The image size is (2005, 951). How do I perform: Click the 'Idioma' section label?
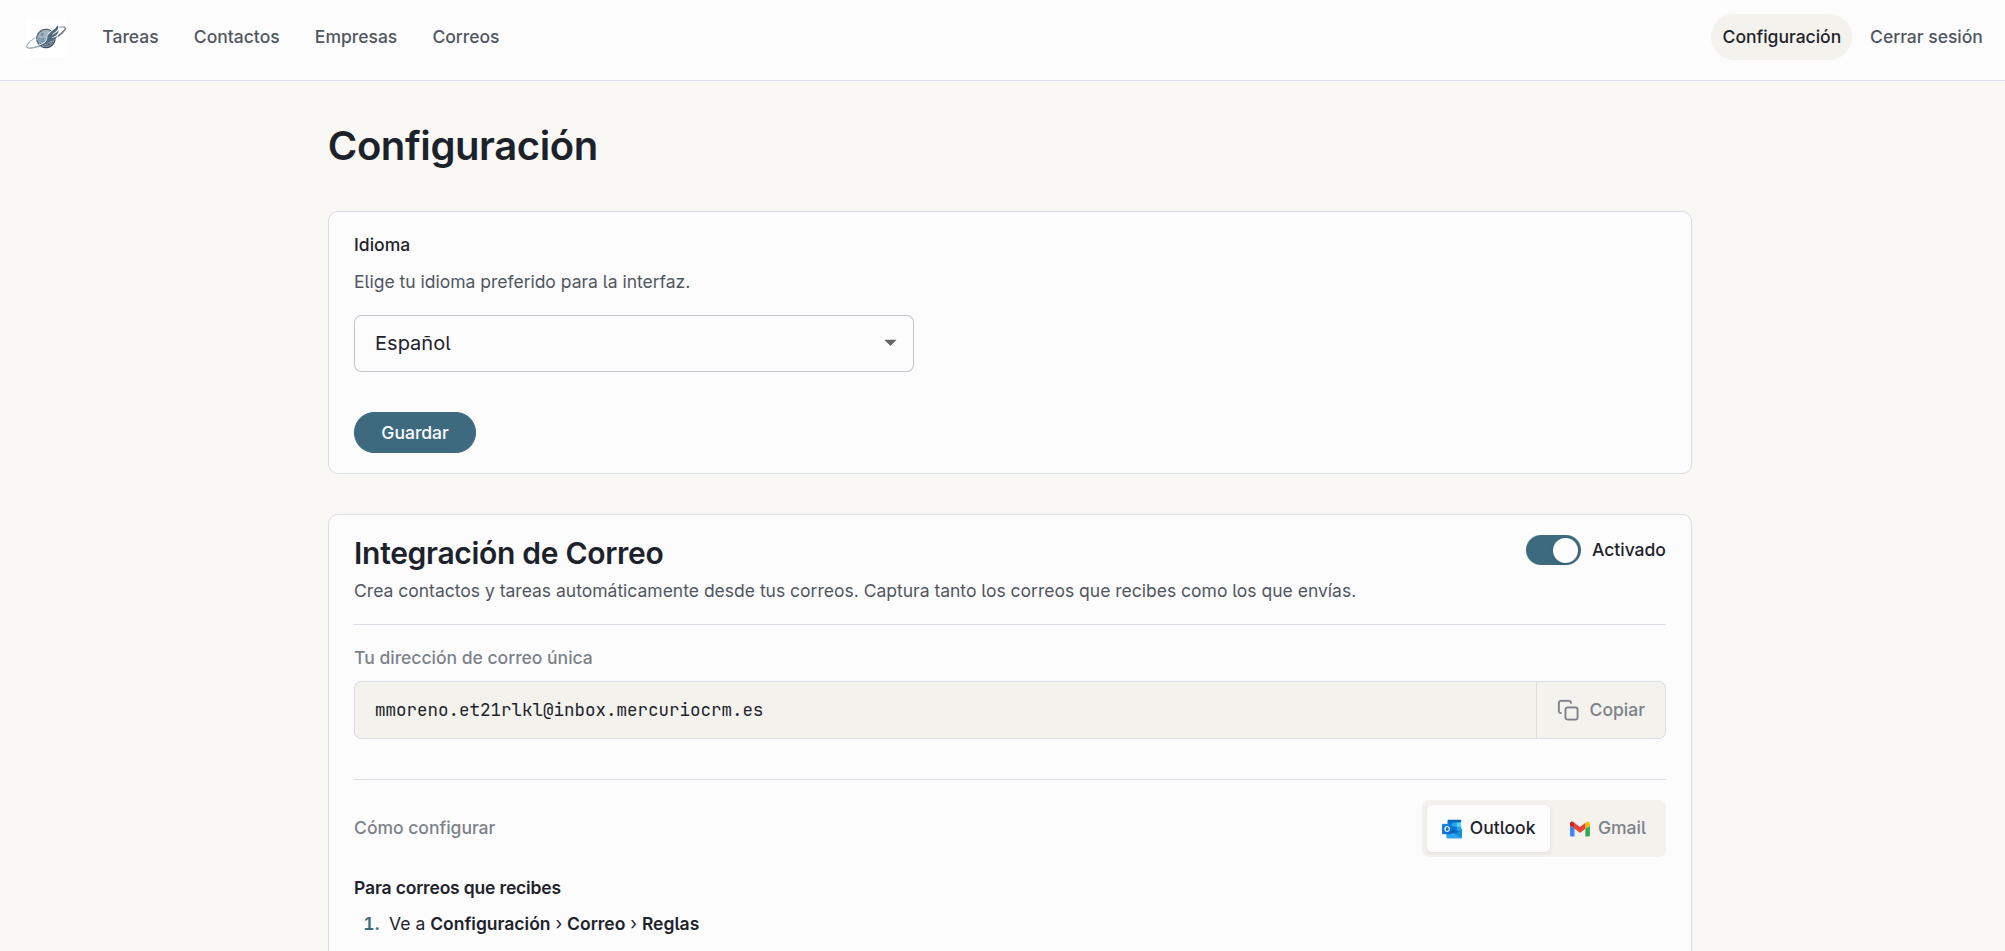coord(382,245)
